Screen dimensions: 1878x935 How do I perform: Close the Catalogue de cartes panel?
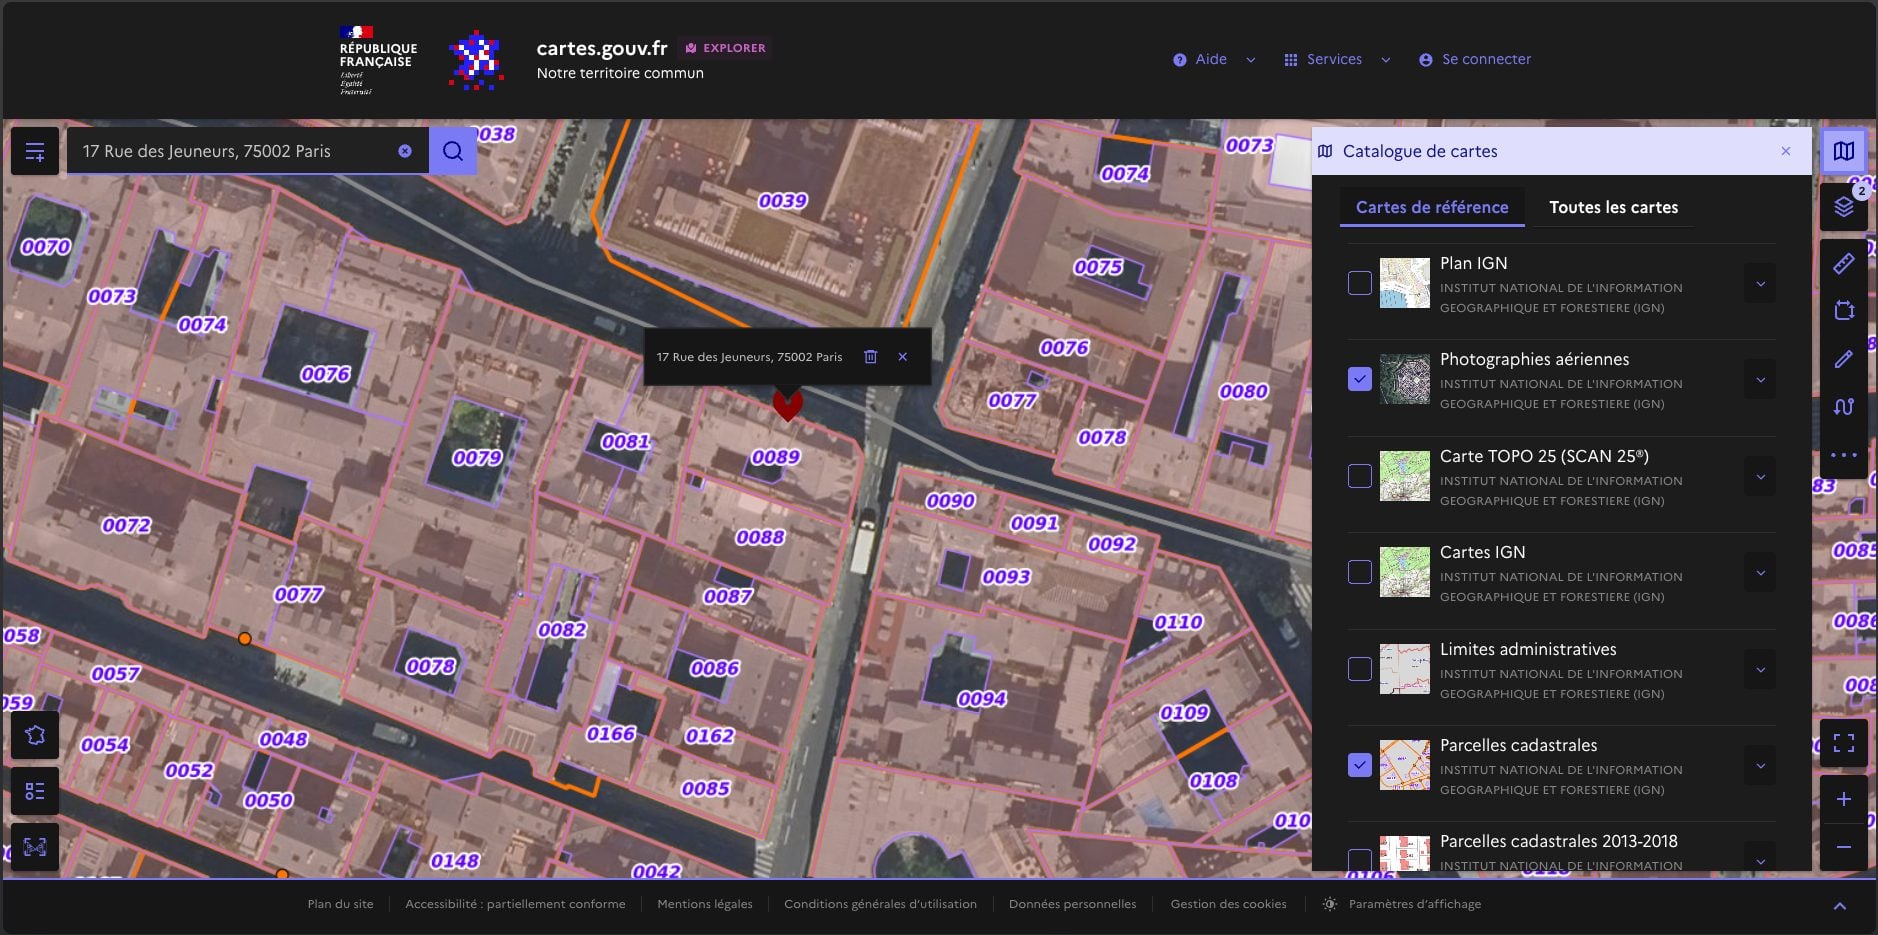pos(1786,151)
